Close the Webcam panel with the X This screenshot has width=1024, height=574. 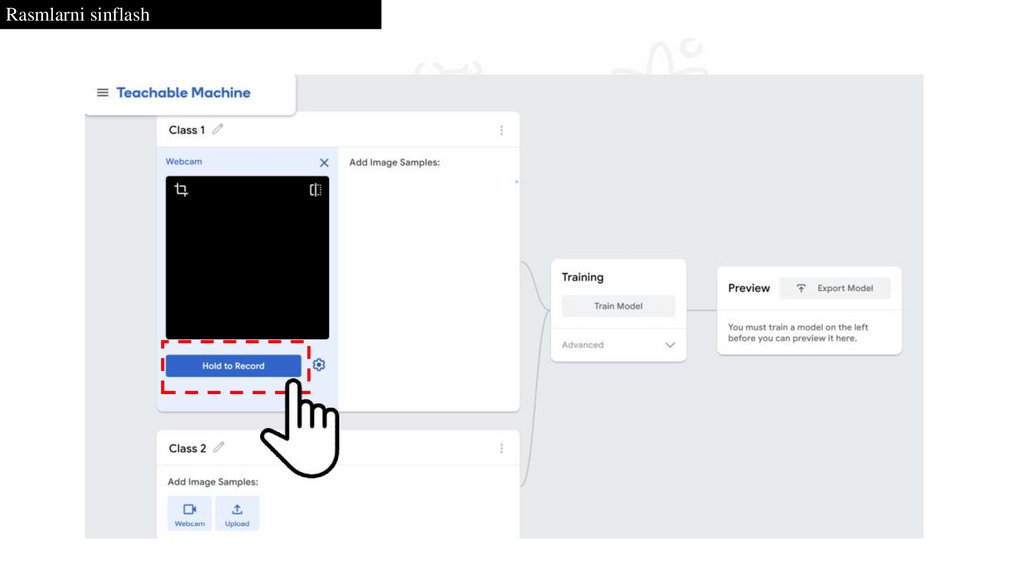324,163
